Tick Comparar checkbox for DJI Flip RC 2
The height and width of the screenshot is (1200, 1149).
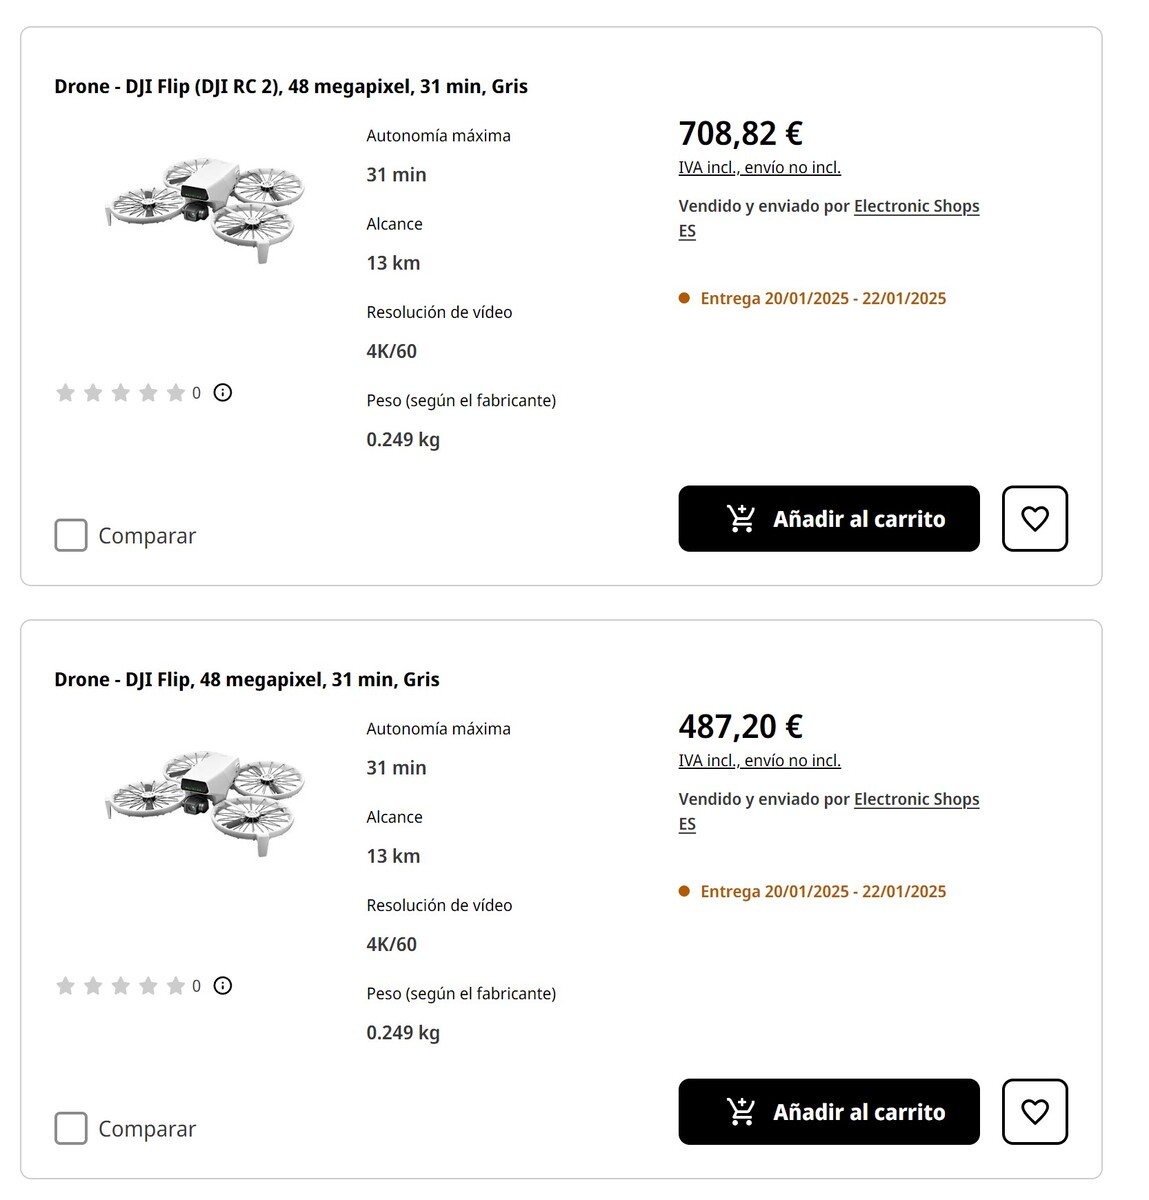[x=71, y=535]
